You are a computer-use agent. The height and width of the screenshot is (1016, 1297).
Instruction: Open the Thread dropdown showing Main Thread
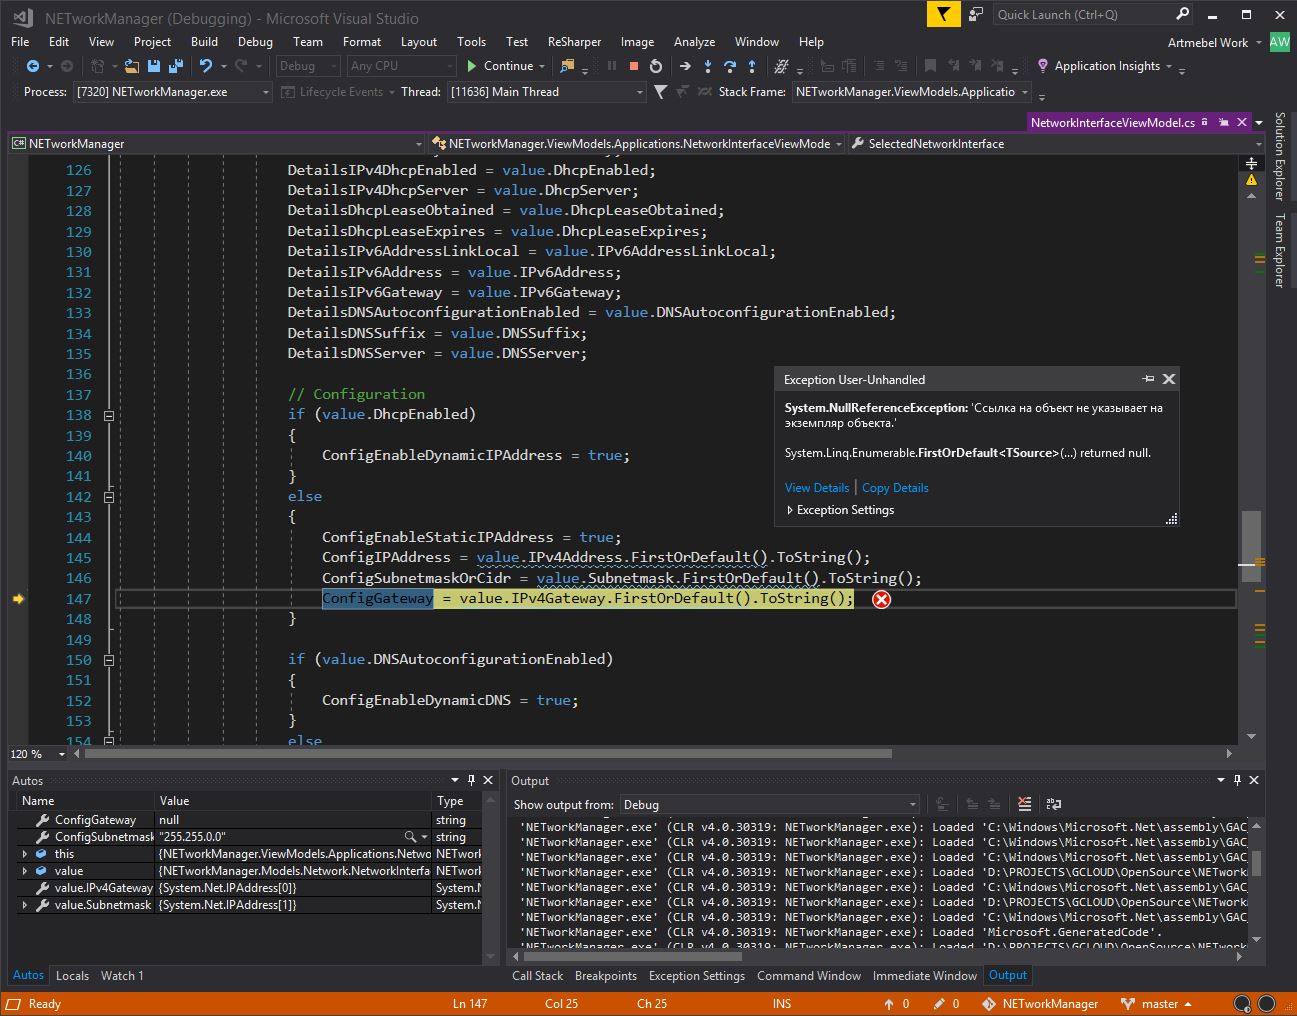pyautogui.click(x=547, y=92)
